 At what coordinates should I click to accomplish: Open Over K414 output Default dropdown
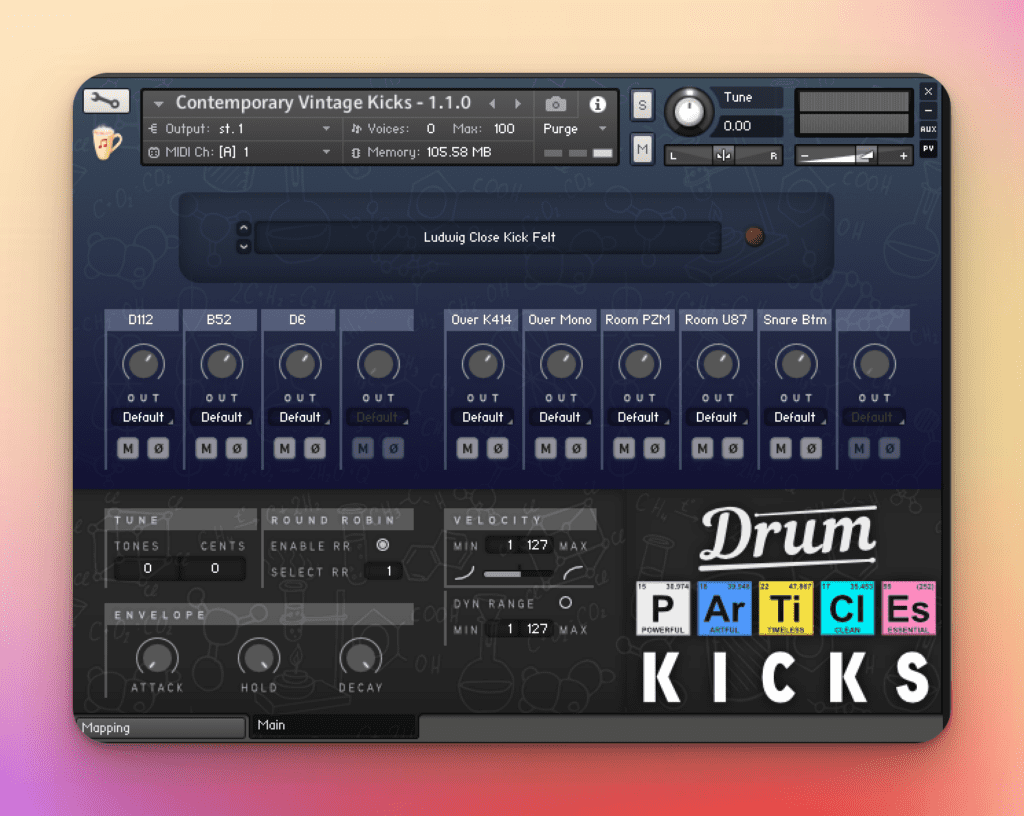pyautogui.click(x=483, y=417)
